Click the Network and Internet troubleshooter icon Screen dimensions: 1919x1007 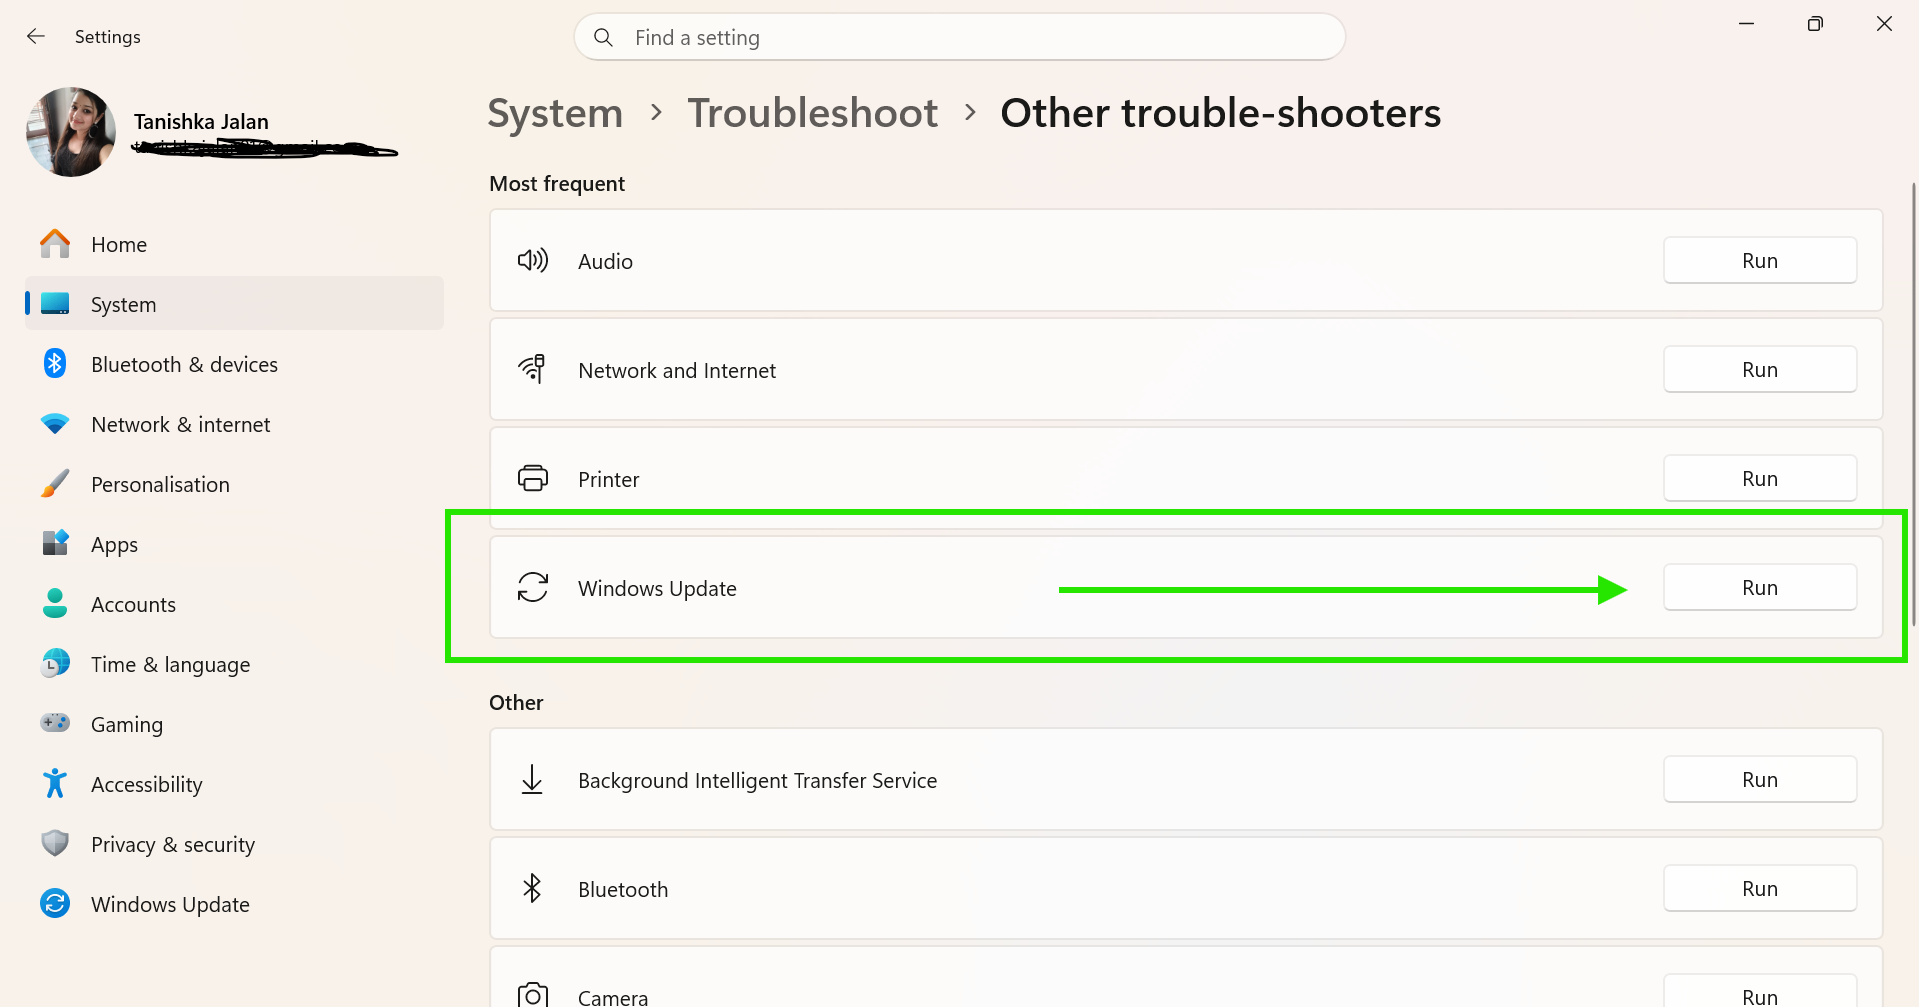tap(533, 369)
